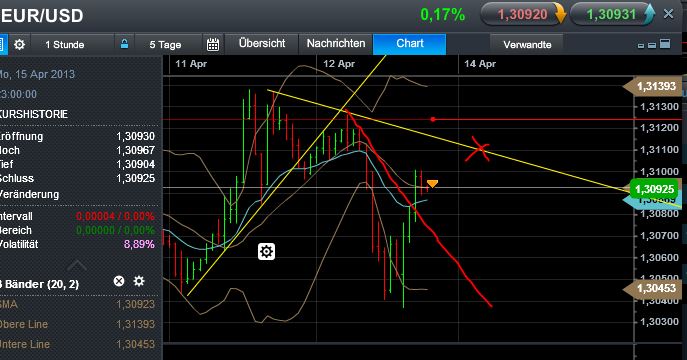
Task: Switch to the Nachrichten tab
Action: point(336,43)
